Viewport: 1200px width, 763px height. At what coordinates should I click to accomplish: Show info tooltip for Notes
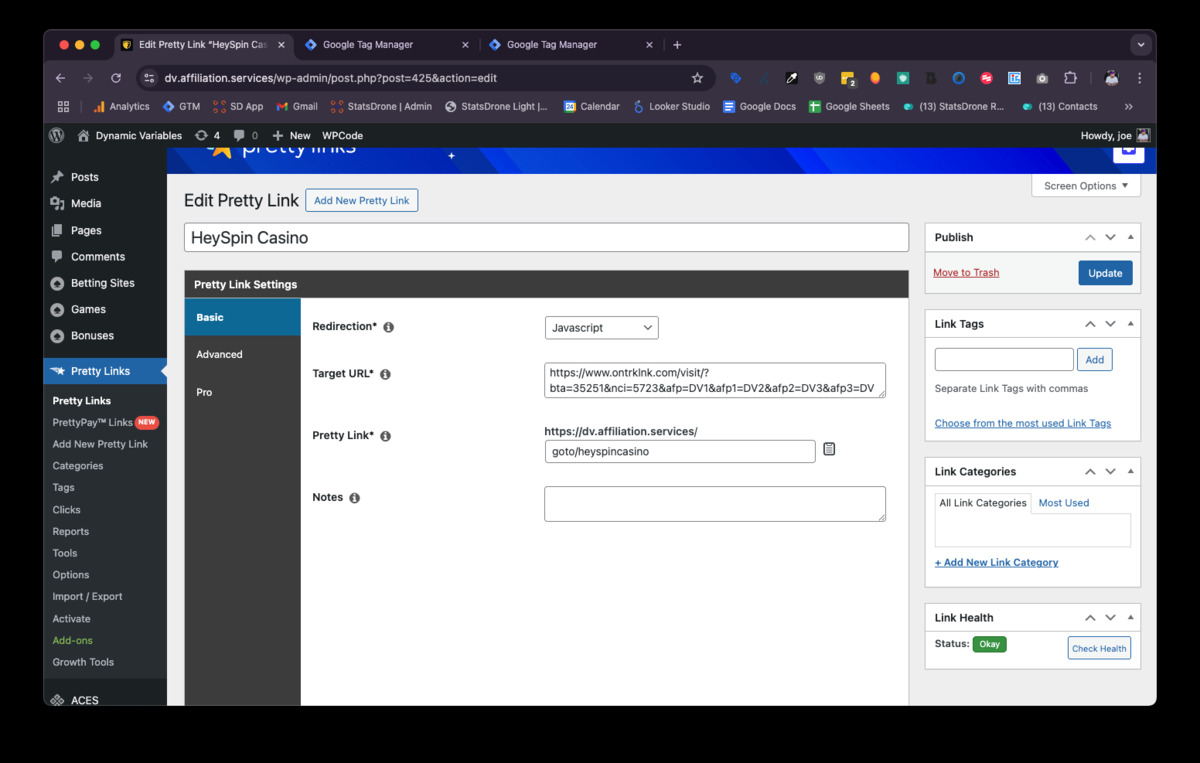[x=354, y=498]
